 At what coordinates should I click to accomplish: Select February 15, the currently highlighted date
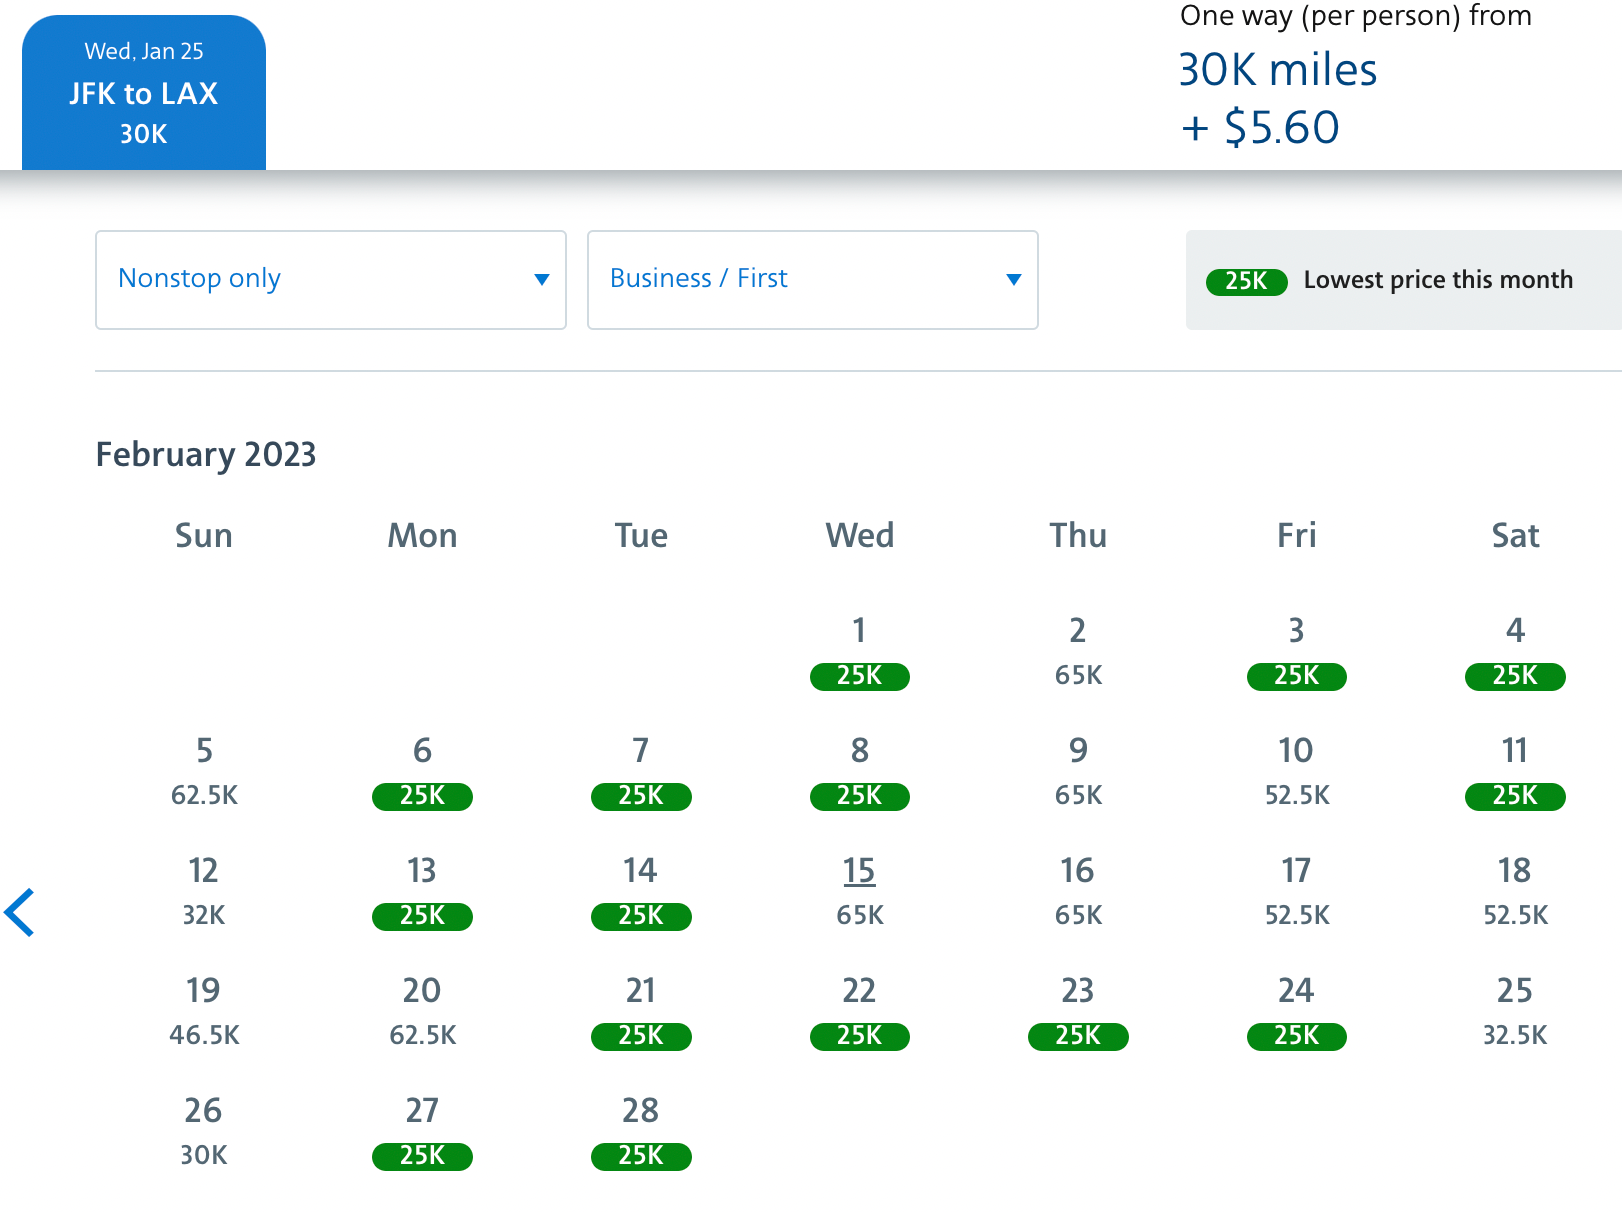(858, 871)
